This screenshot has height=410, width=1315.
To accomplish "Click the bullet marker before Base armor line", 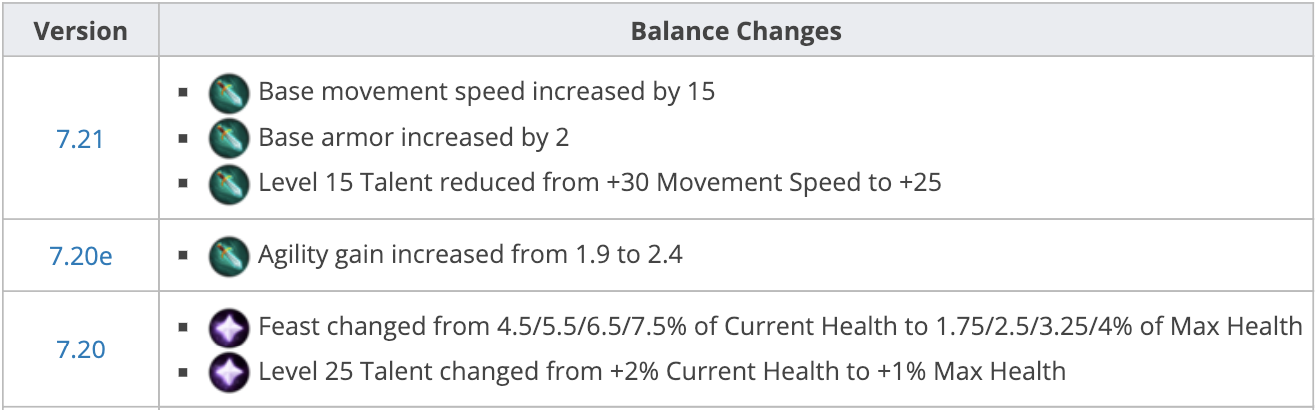I will coord(183,138).
